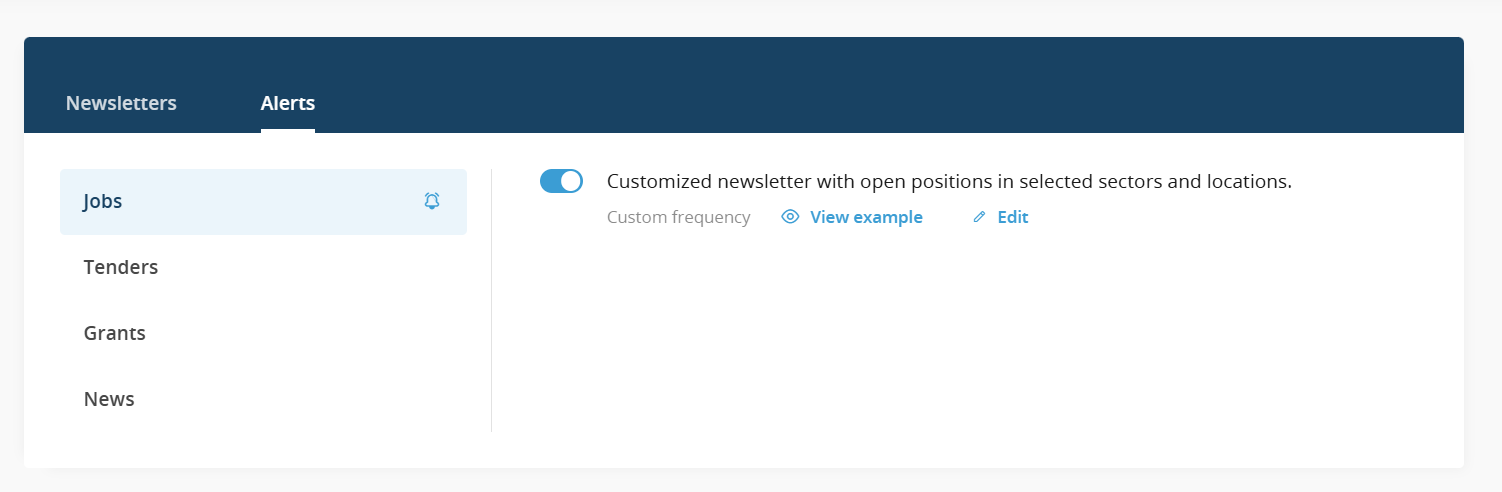The image size is (1502, 492).
Task: Click the vertical divider beside the sidebar
Action: click(x=491, y=300)
